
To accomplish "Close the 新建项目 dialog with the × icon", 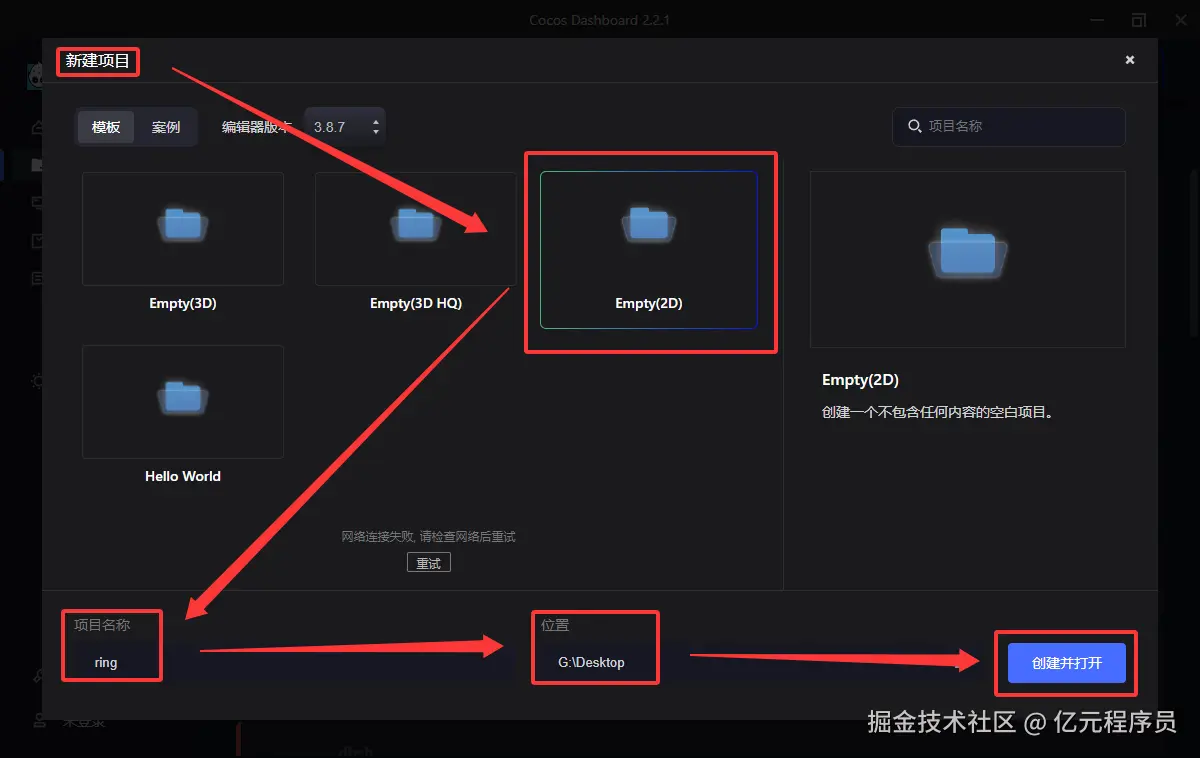I will 1130,60.
